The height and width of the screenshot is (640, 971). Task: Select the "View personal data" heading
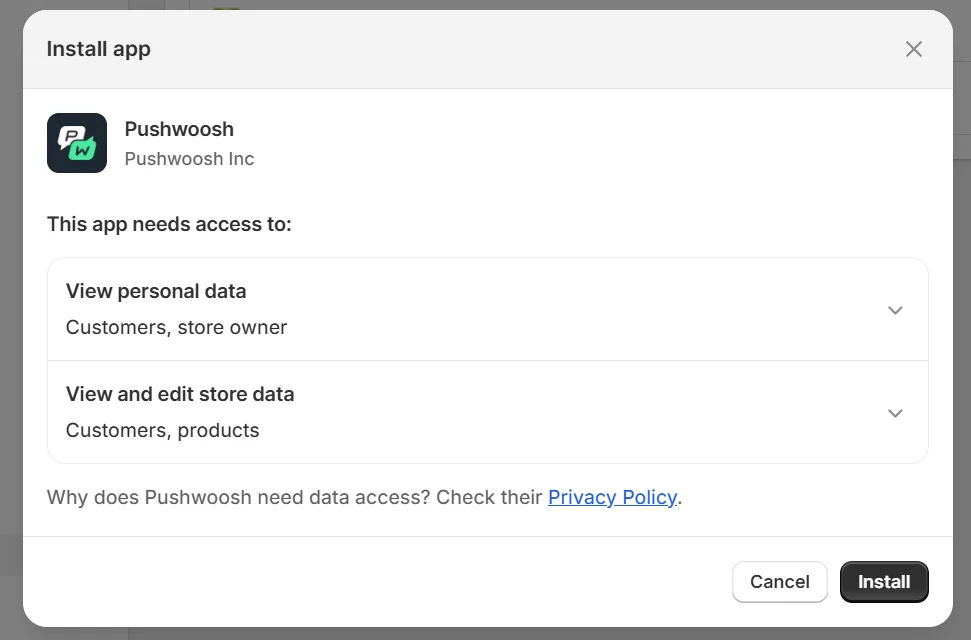[156, 291]
